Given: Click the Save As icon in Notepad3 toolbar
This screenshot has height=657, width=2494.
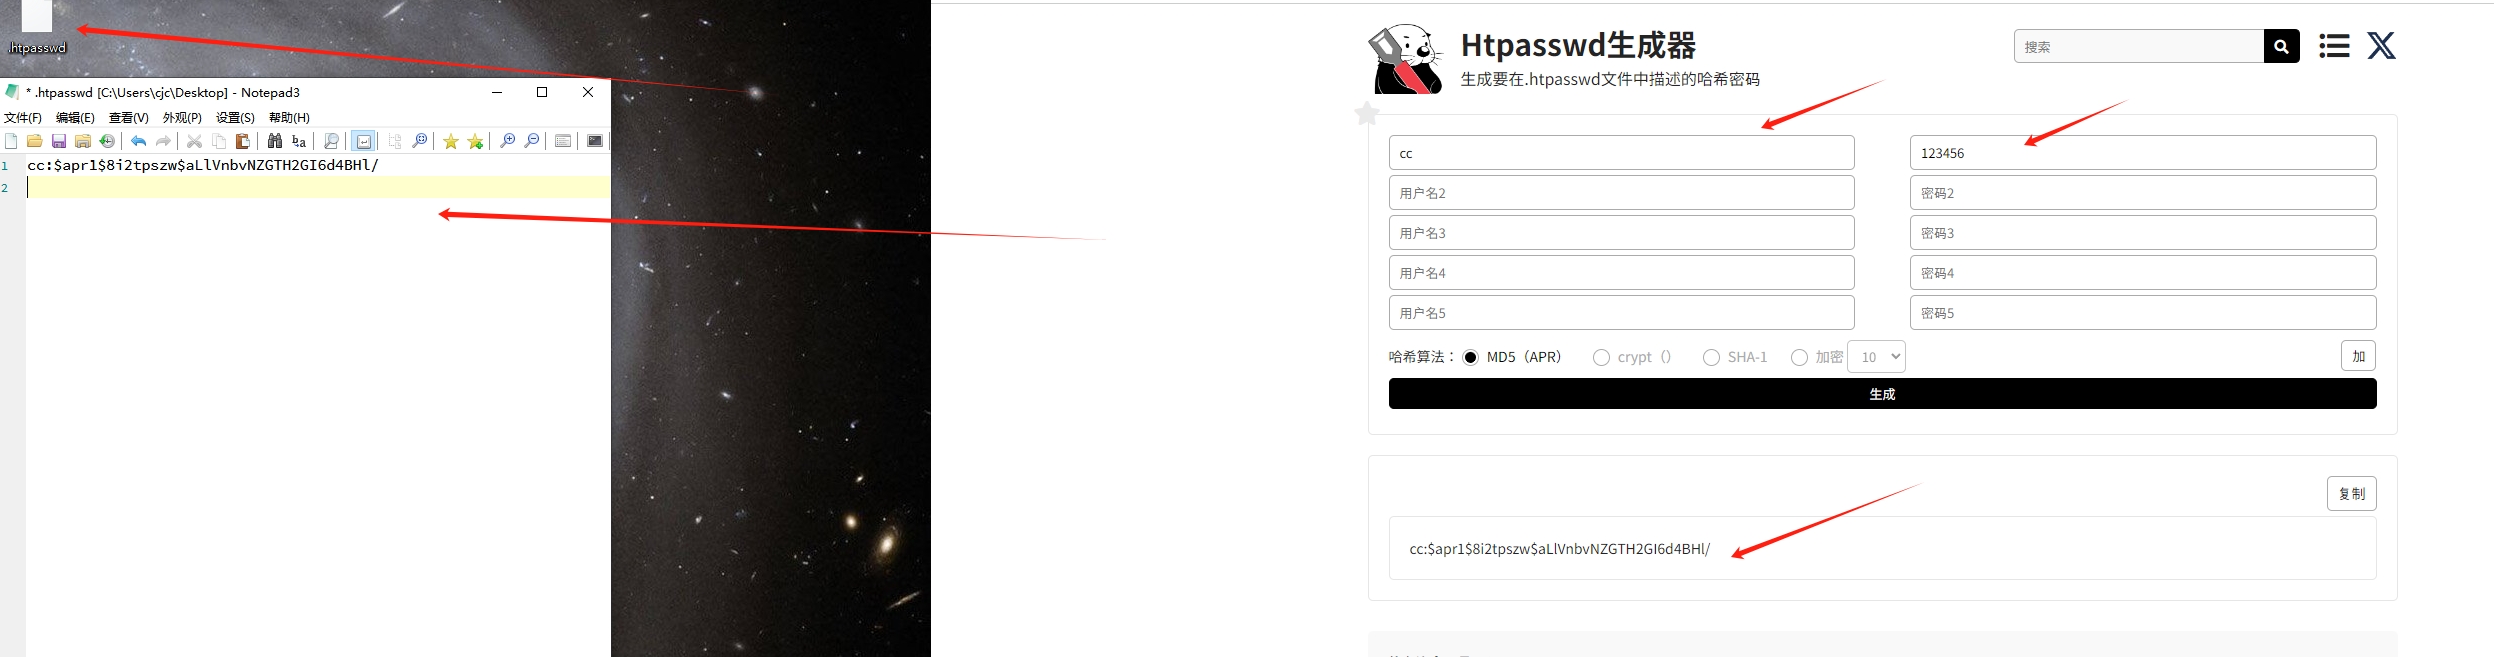Looking at the screenshot, I should (83, 141).
